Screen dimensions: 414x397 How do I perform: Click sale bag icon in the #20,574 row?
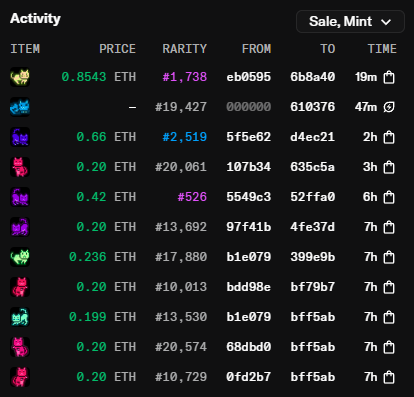[x=389, y=347]
